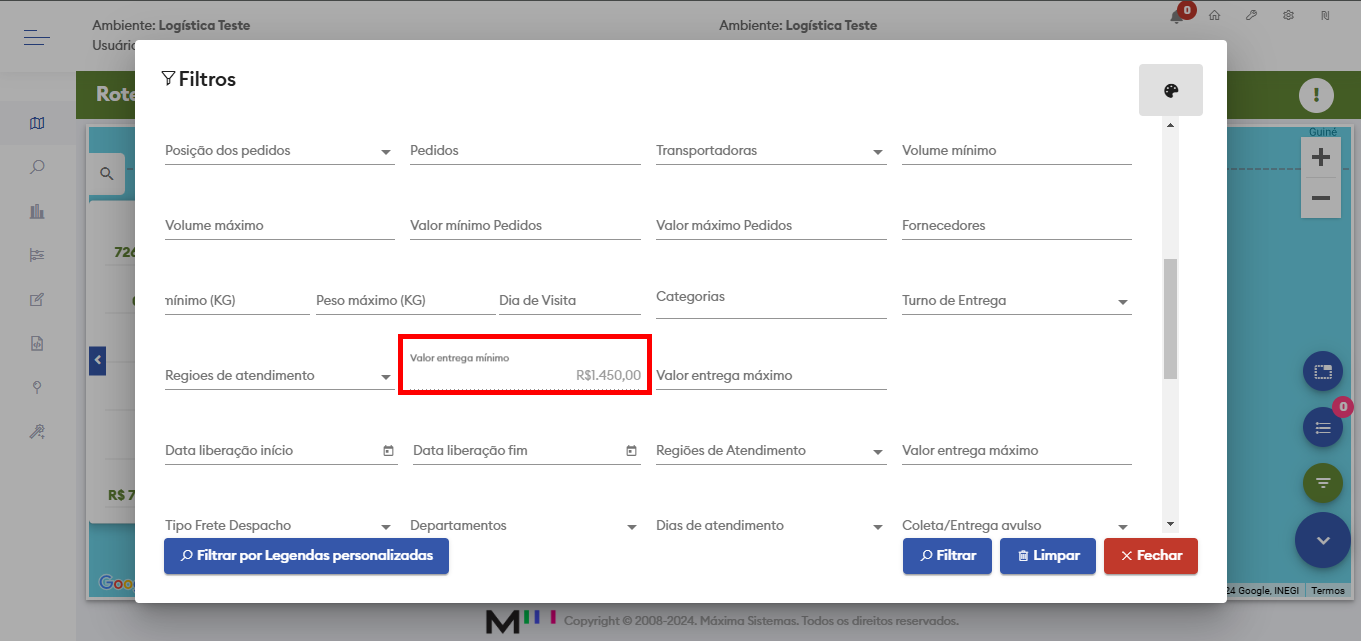This screenshot has height=641, width=1361.
Task: Click the N-shaped logo icon in header
Action: (1325, 16)
